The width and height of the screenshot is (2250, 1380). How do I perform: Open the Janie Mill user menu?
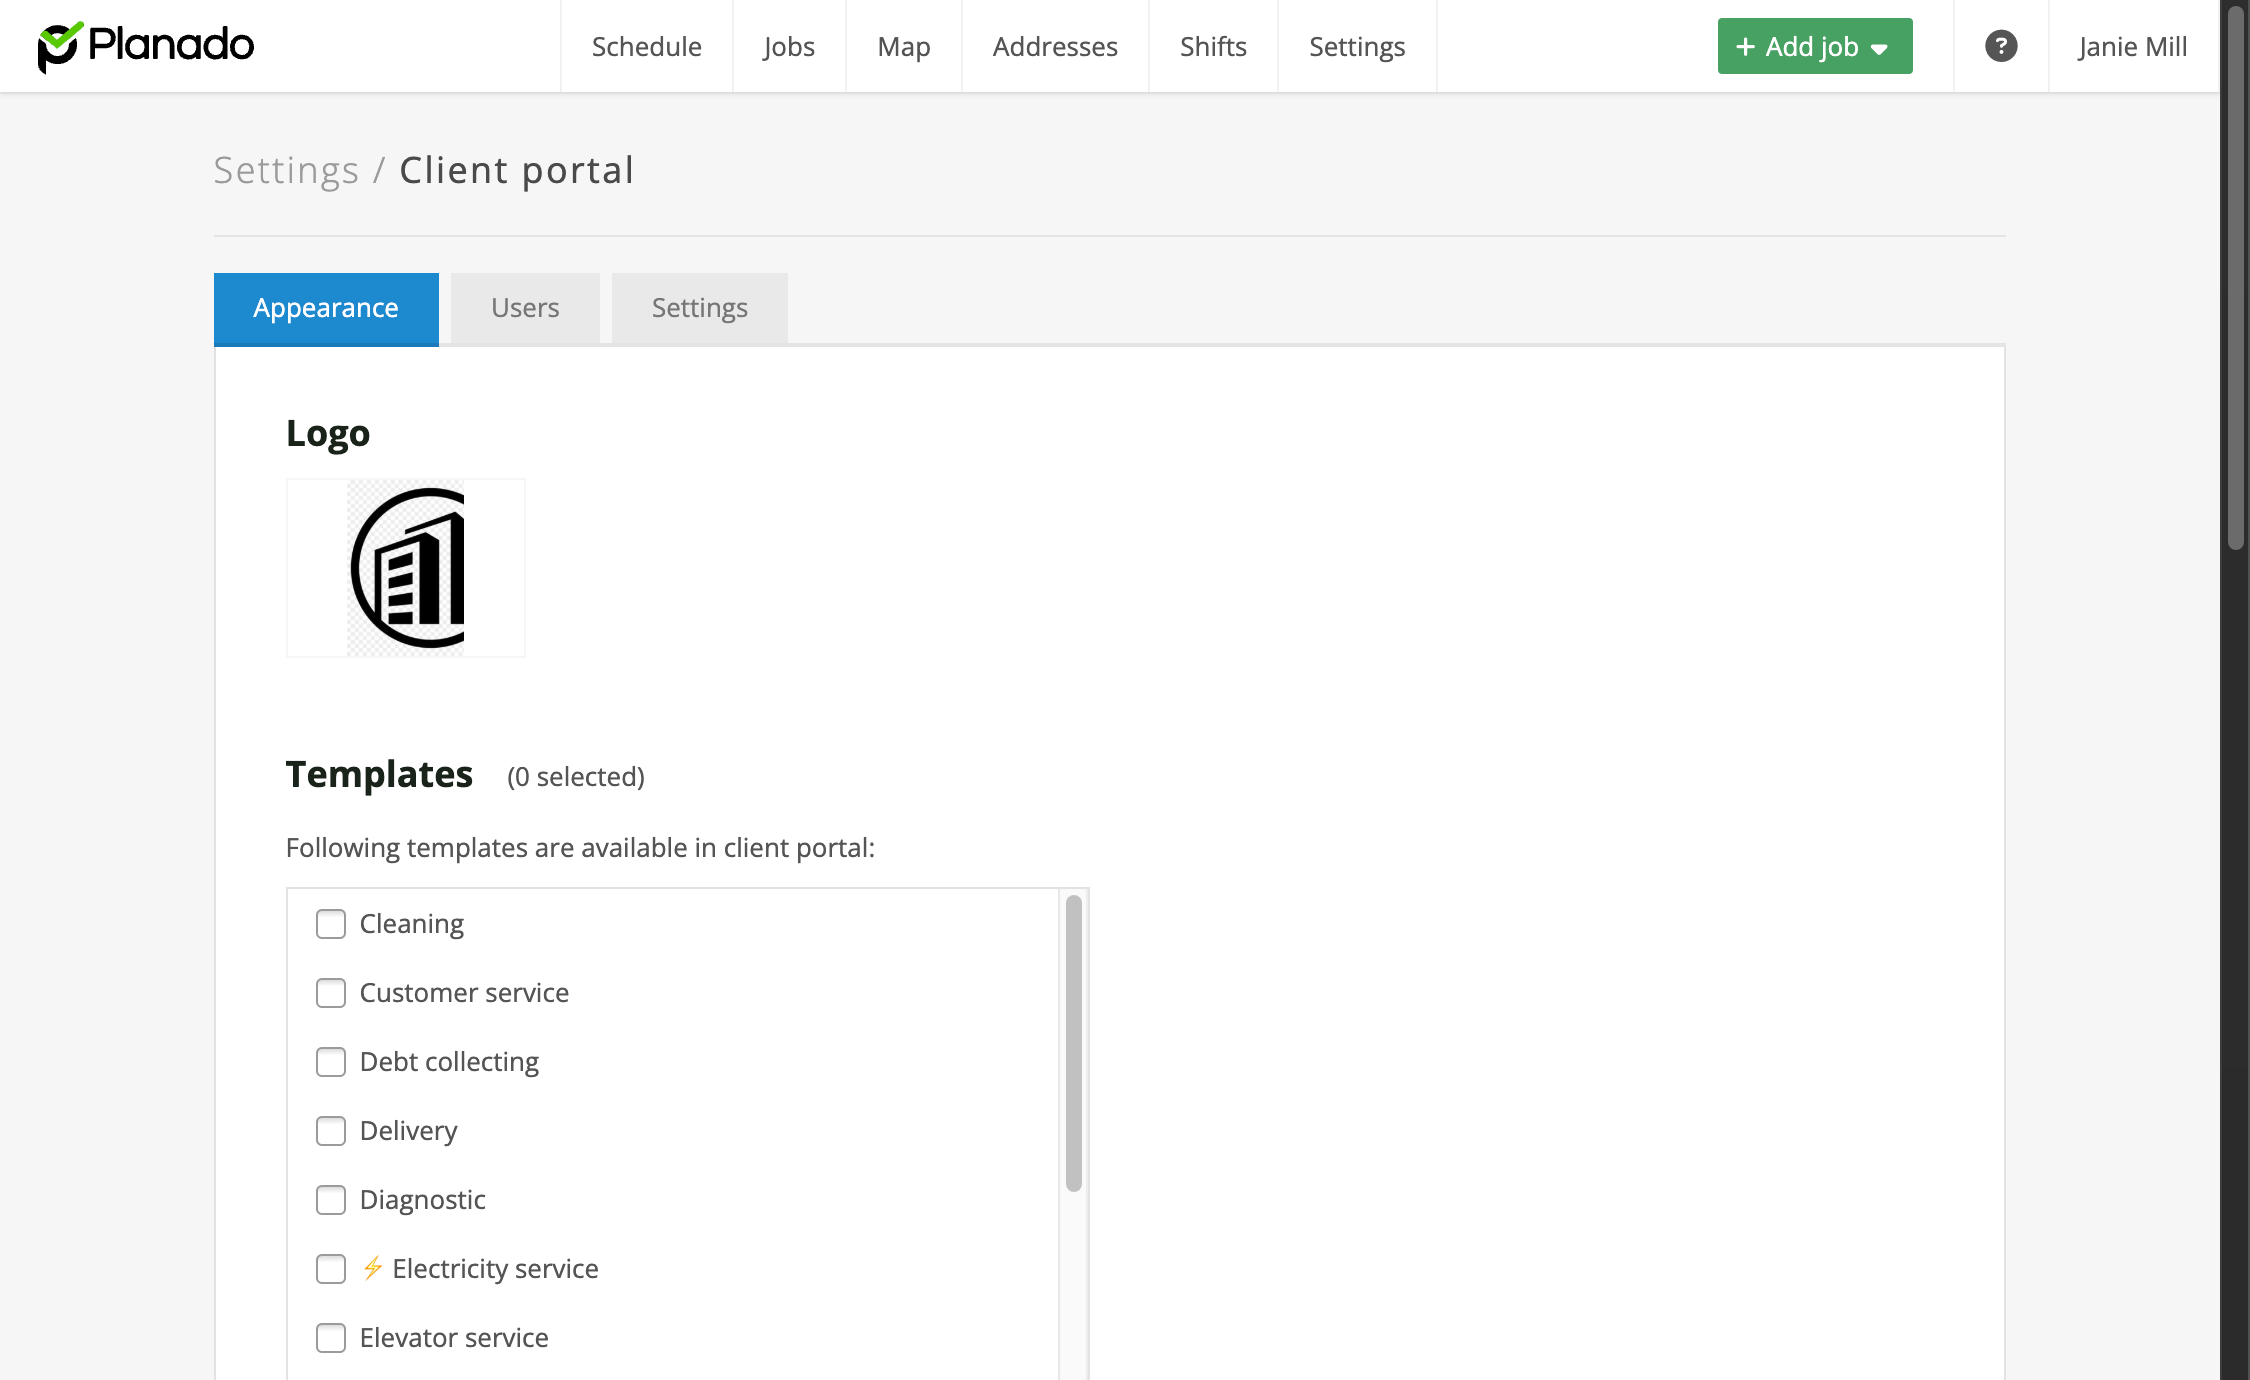pyautogui.click(x=2132, y=47)
